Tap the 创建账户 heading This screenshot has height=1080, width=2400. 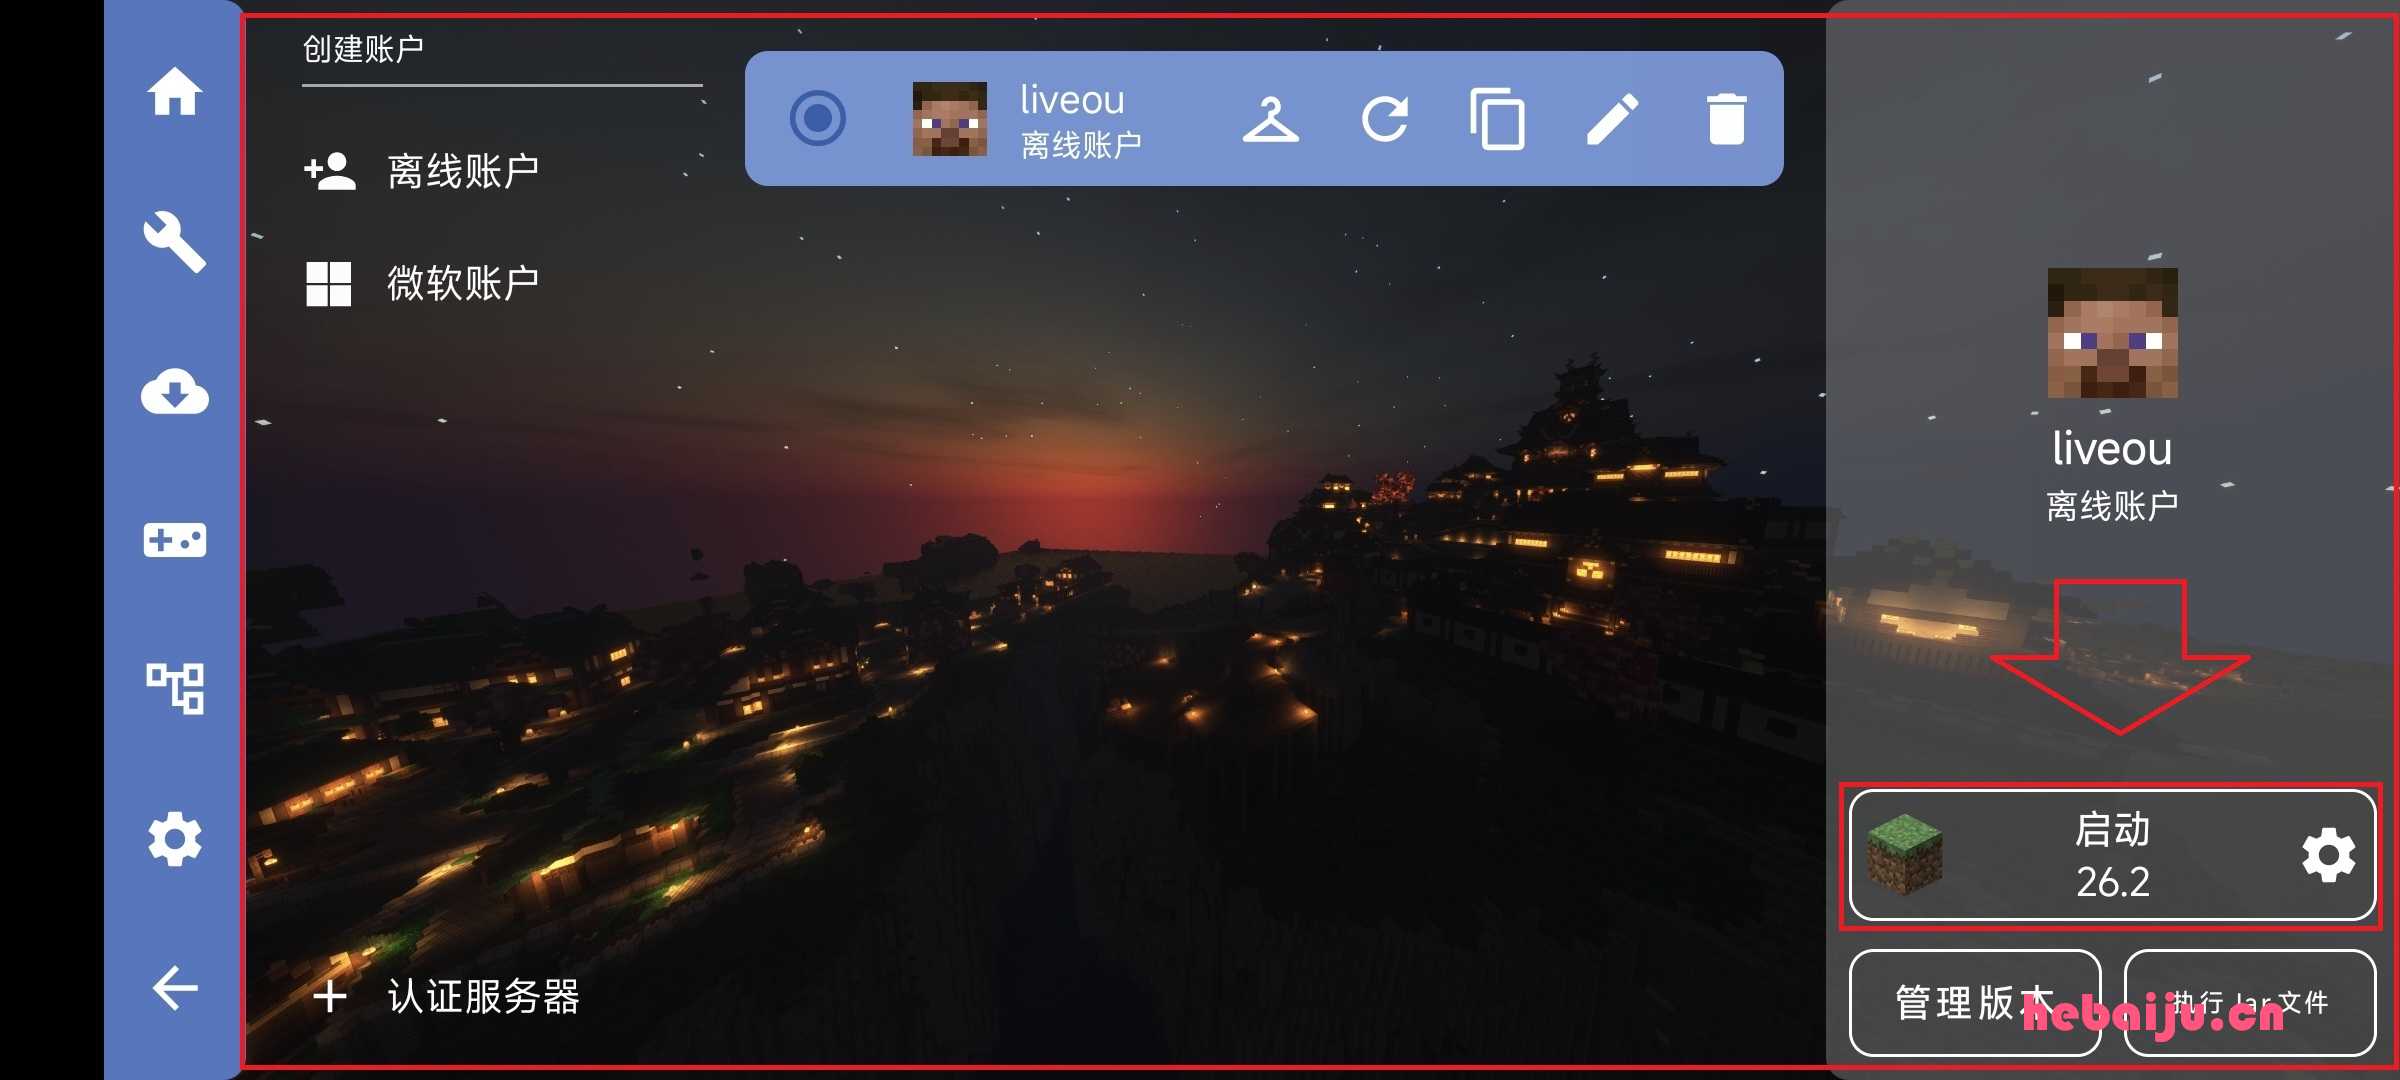click(x=363, y=49)
